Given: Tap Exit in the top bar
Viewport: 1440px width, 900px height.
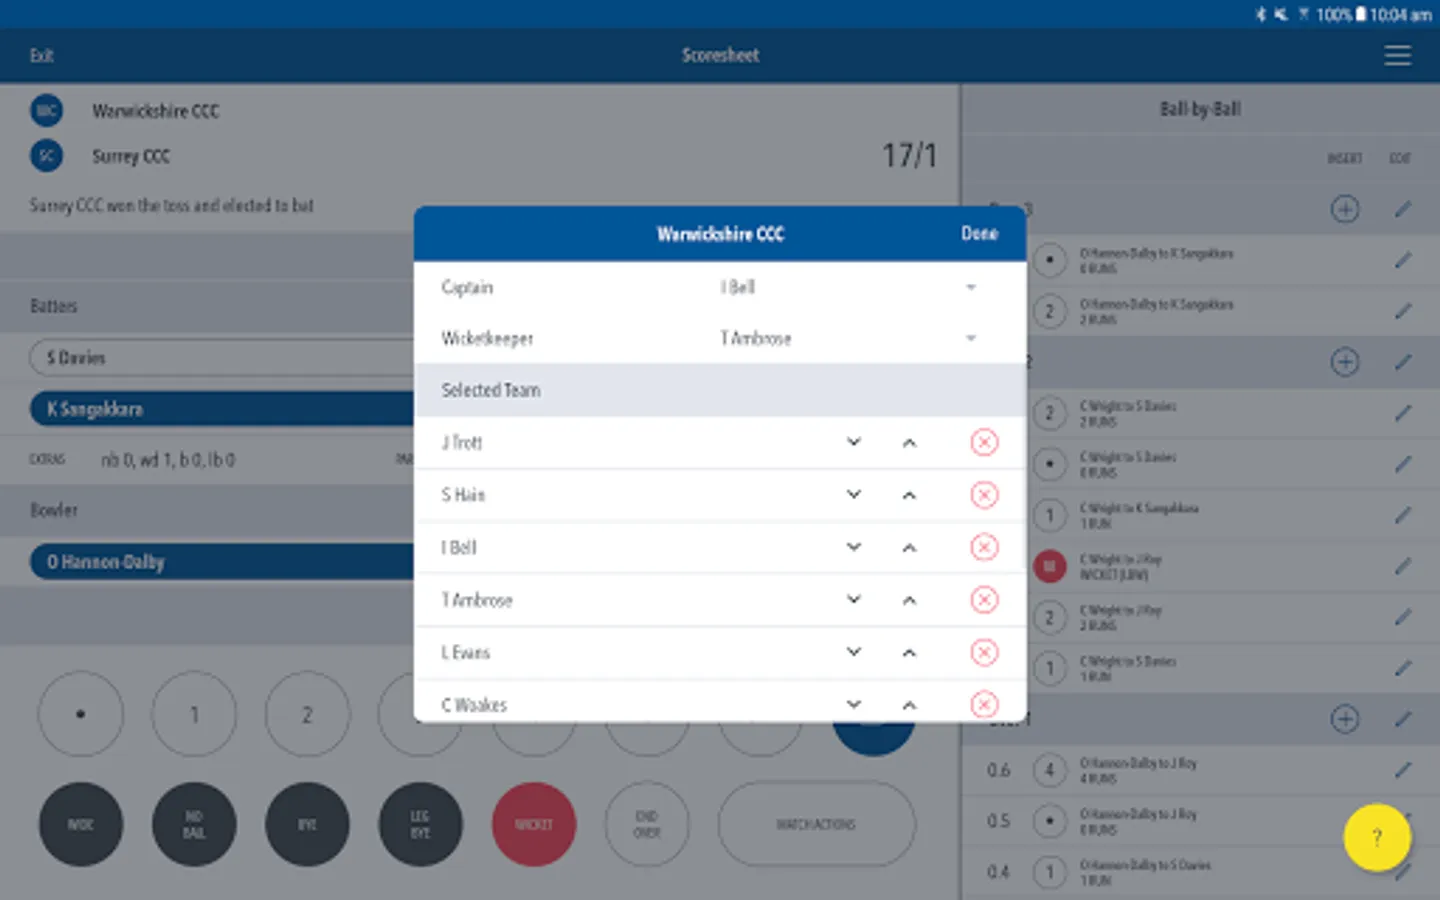Looking at the screenshot, I should 42,56.
